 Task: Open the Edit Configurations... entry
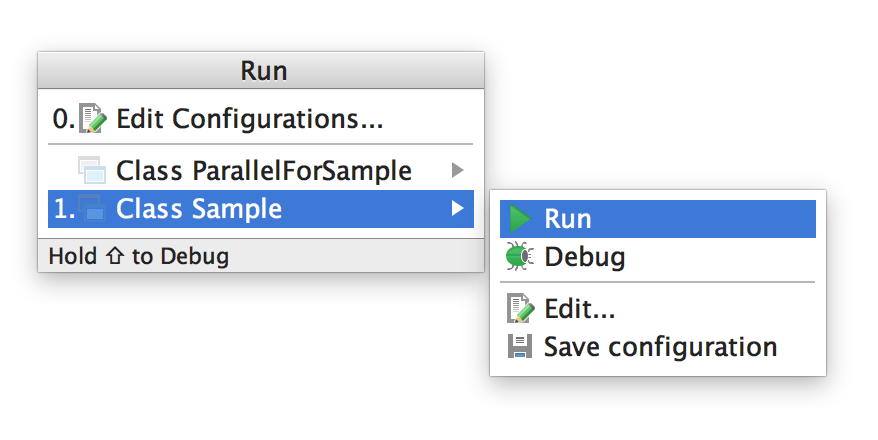tap(250, 120)
